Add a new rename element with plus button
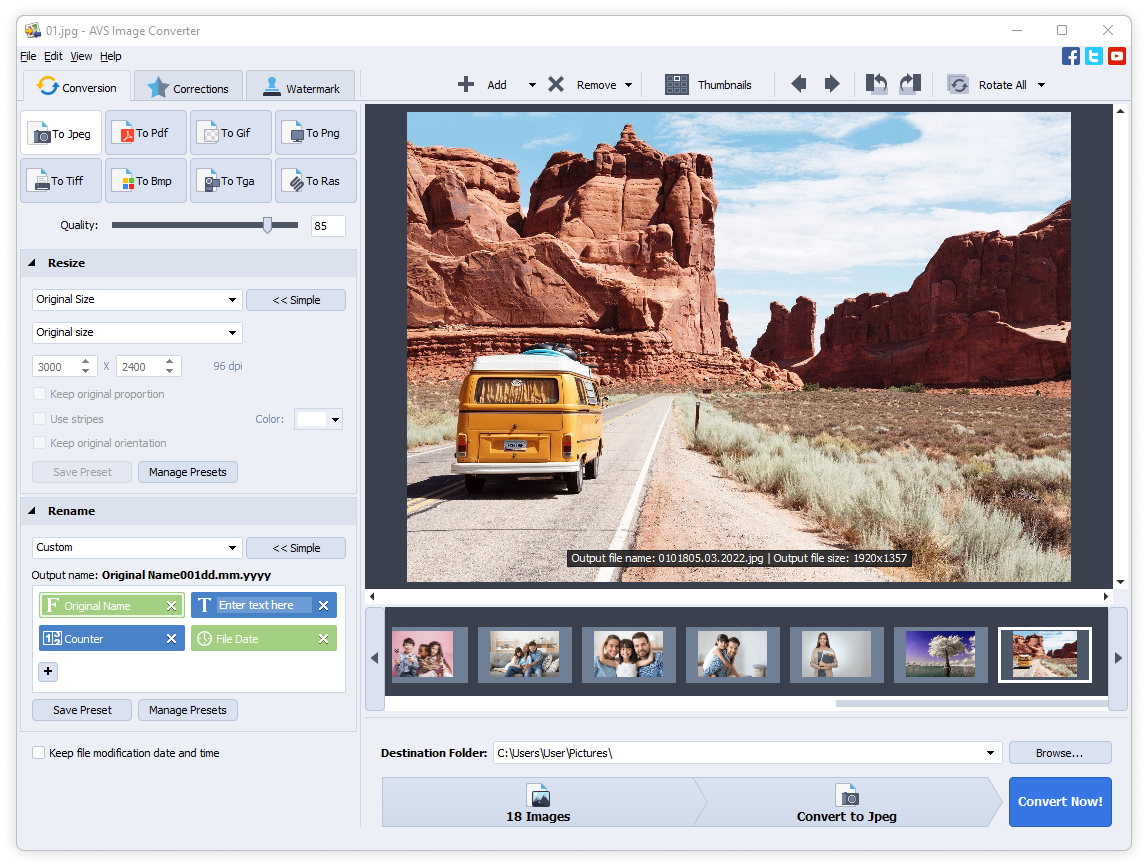Image resolution: width=1148 pixels, height=868 pixels. click(x=48, y=671)
